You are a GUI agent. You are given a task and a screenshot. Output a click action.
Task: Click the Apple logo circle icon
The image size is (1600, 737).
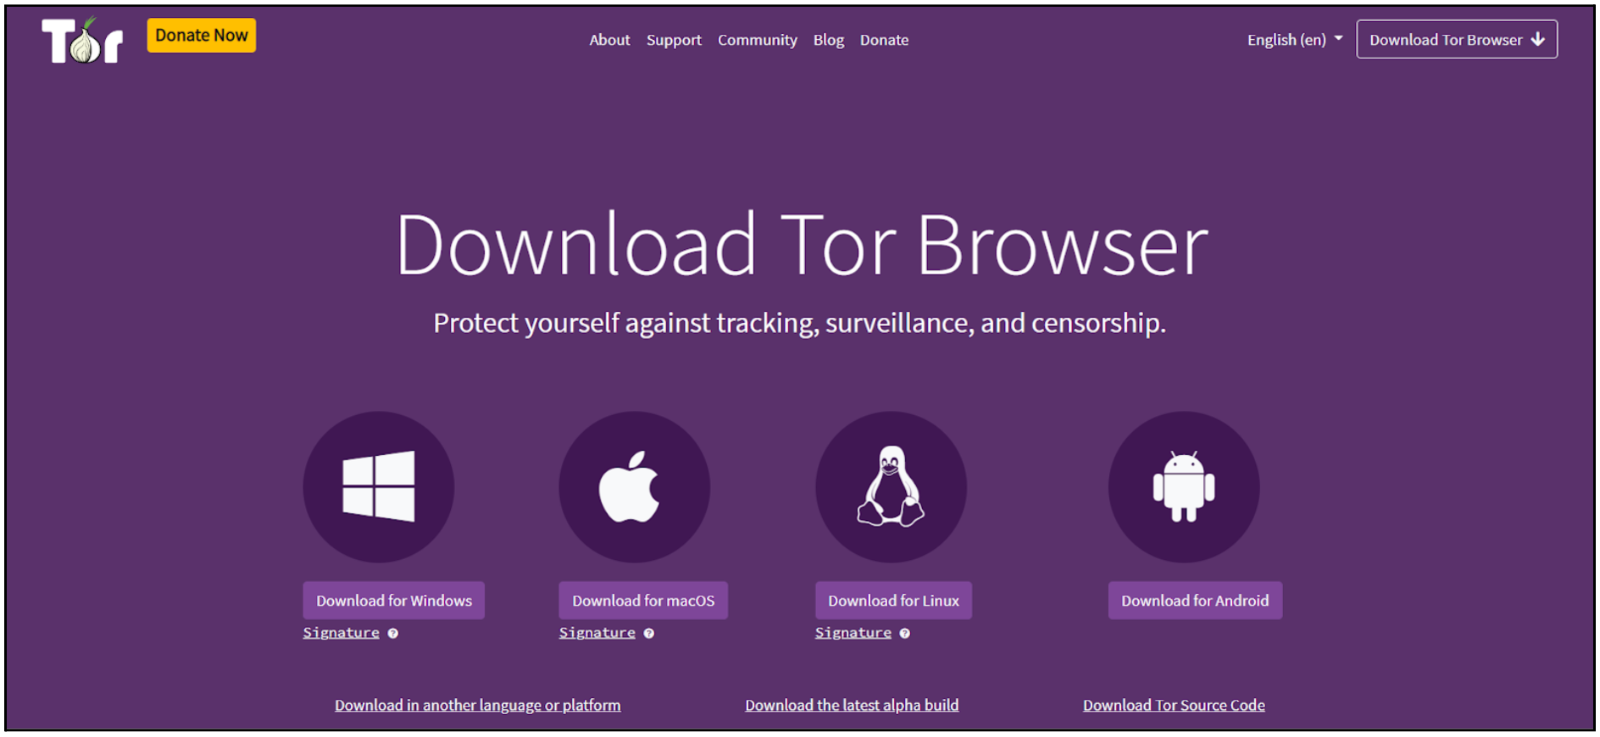634,487
